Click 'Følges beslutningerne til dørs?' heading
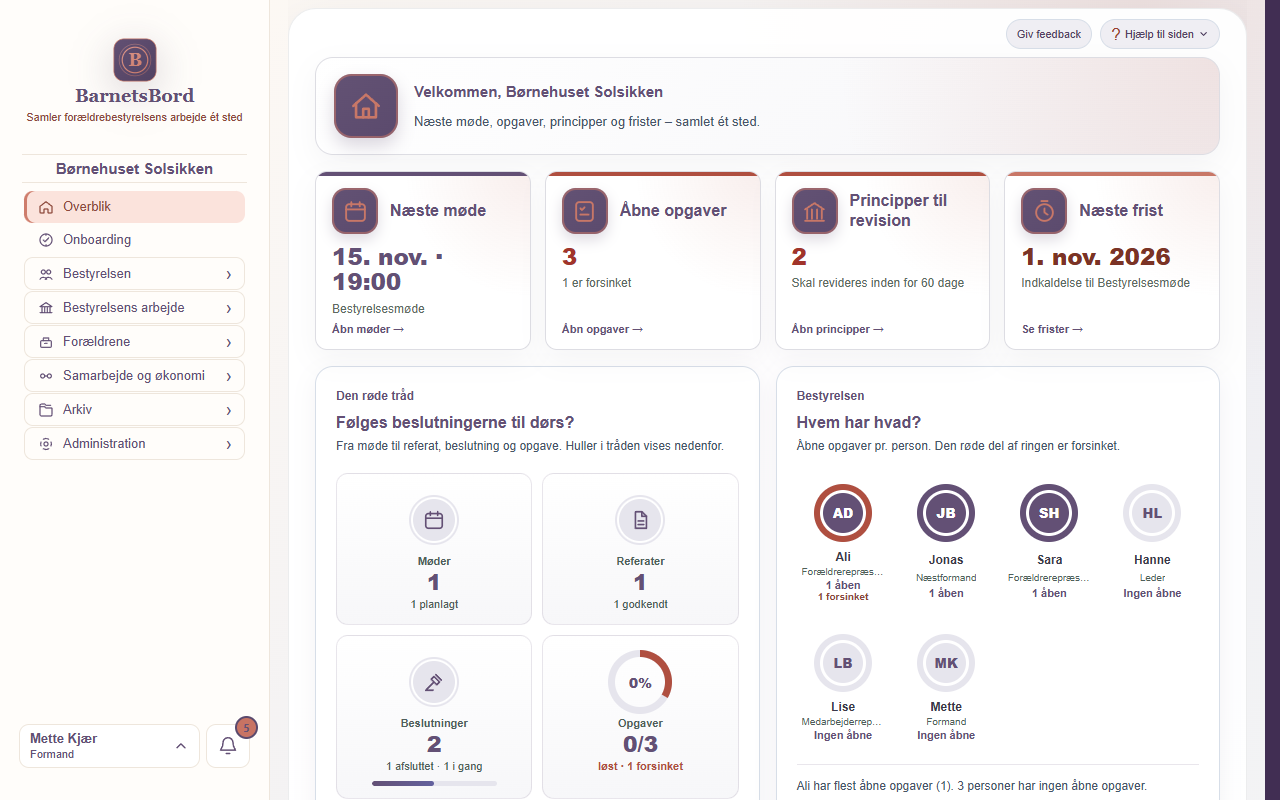The image size is (1280, 800). (456, 423)
